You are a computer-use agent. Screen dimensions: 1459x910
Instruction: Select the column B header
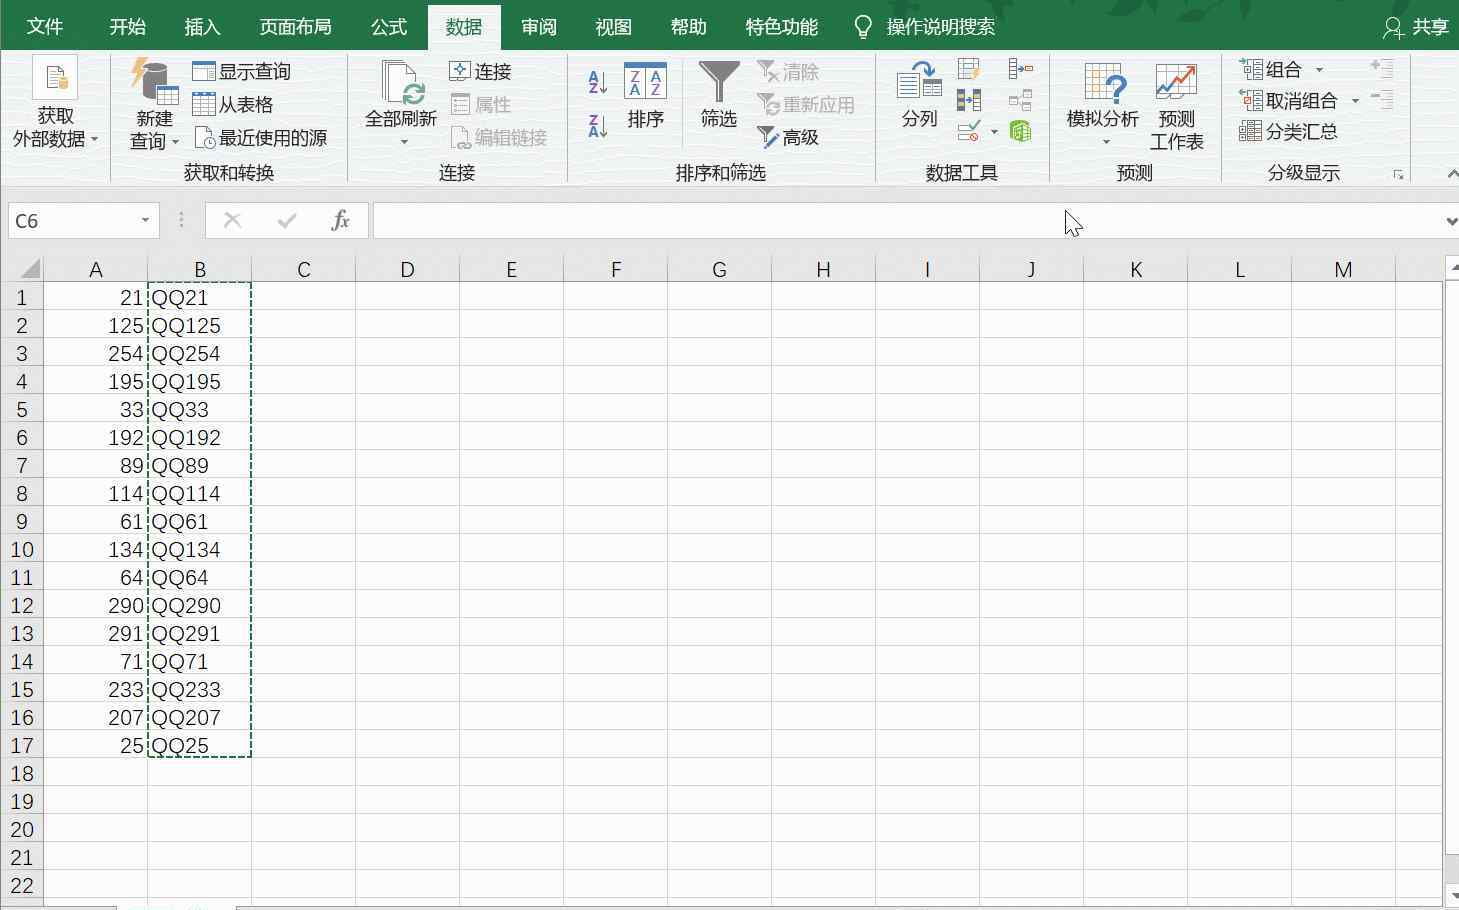pyautogui.click(x=199, y=269)
